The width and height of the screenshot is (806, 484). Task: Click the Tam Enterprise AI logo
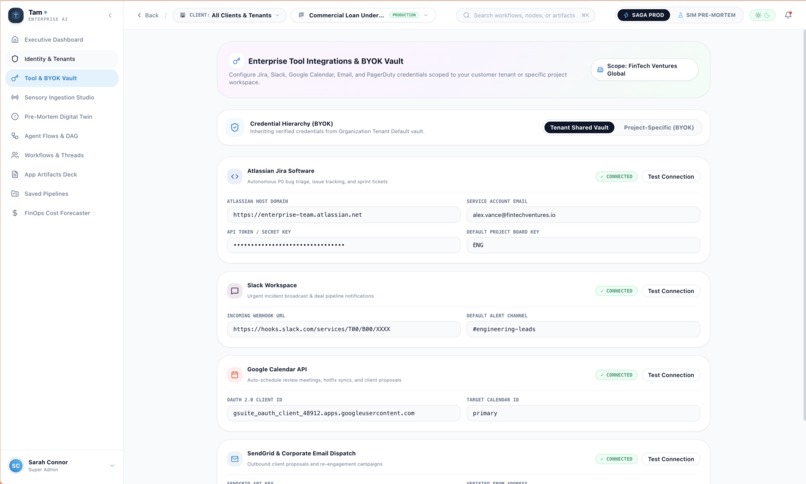tap(16, 15)
